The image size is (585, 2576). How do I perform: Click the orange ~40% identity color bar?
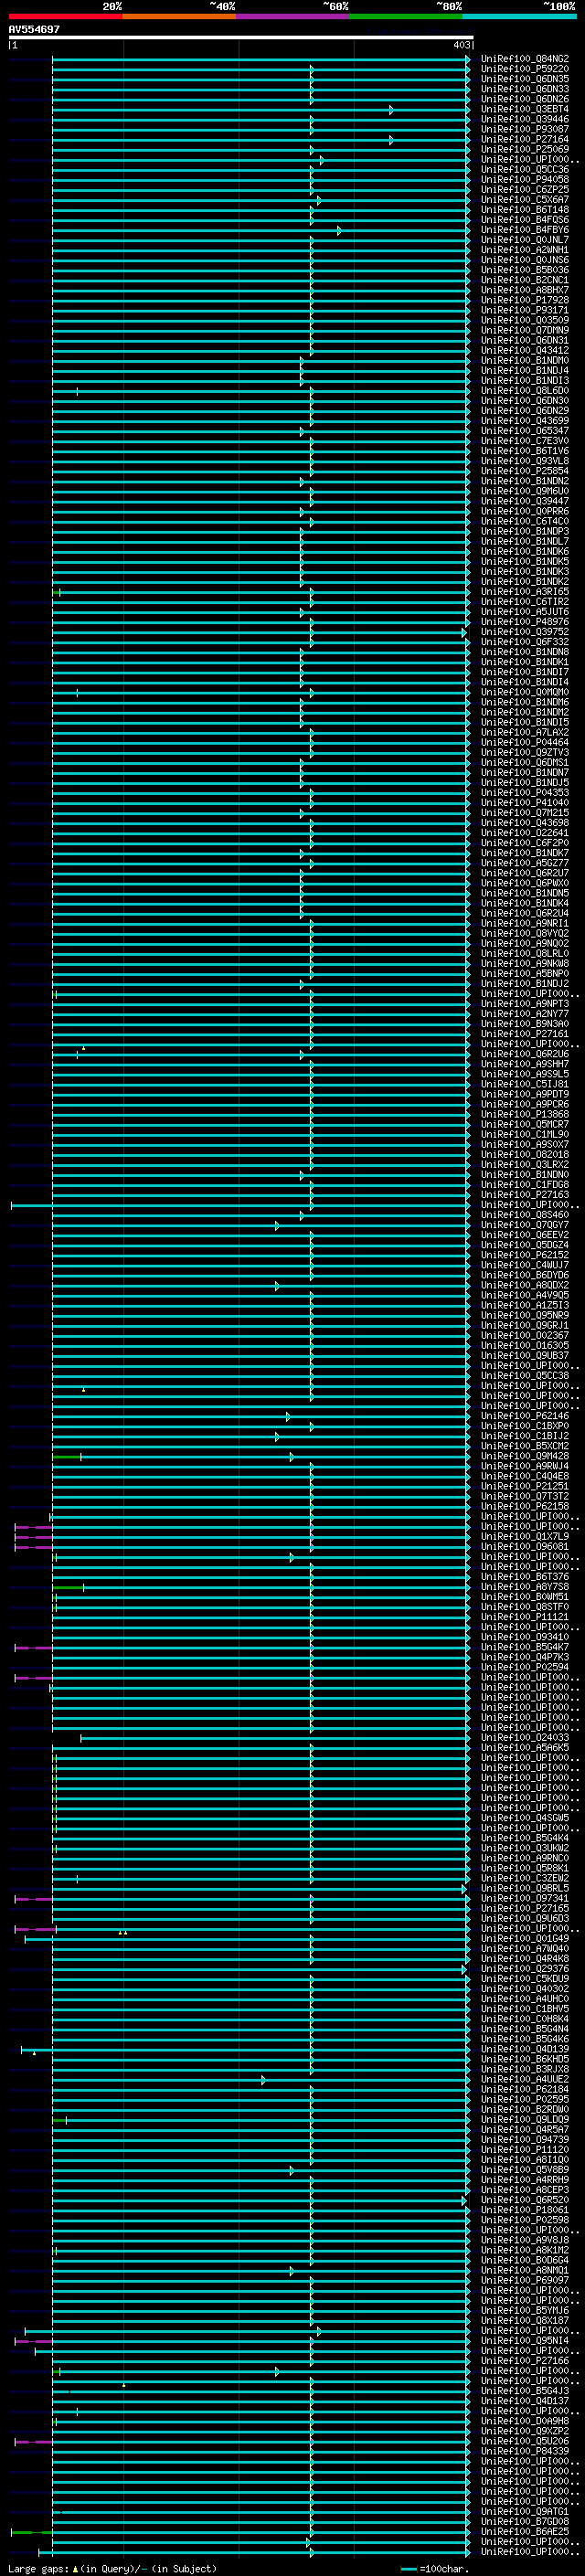point(179,16)
